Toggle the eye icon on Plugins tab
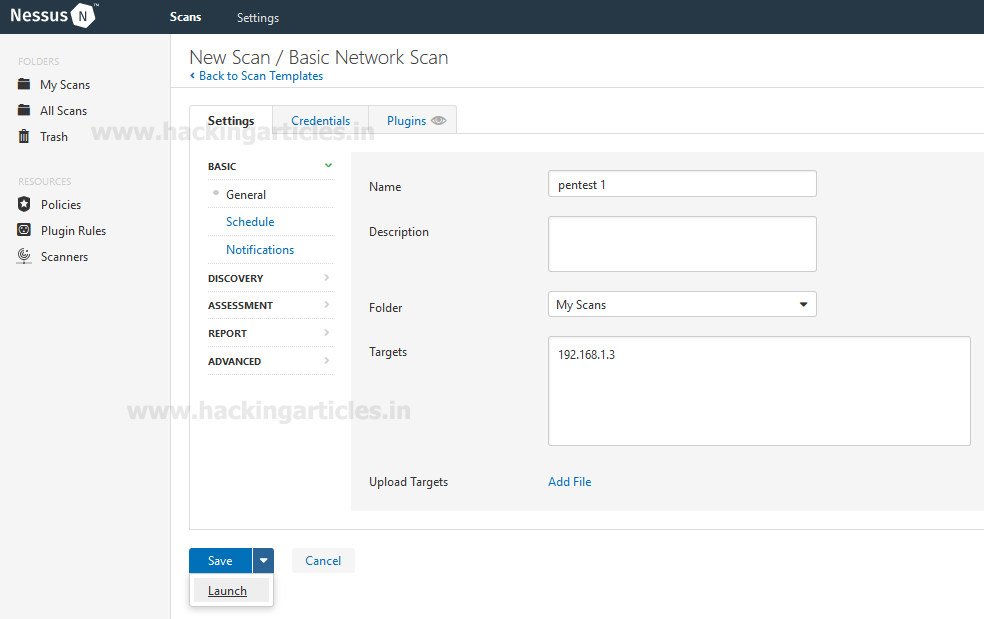984x619 pixels. (x=438, y=121)
